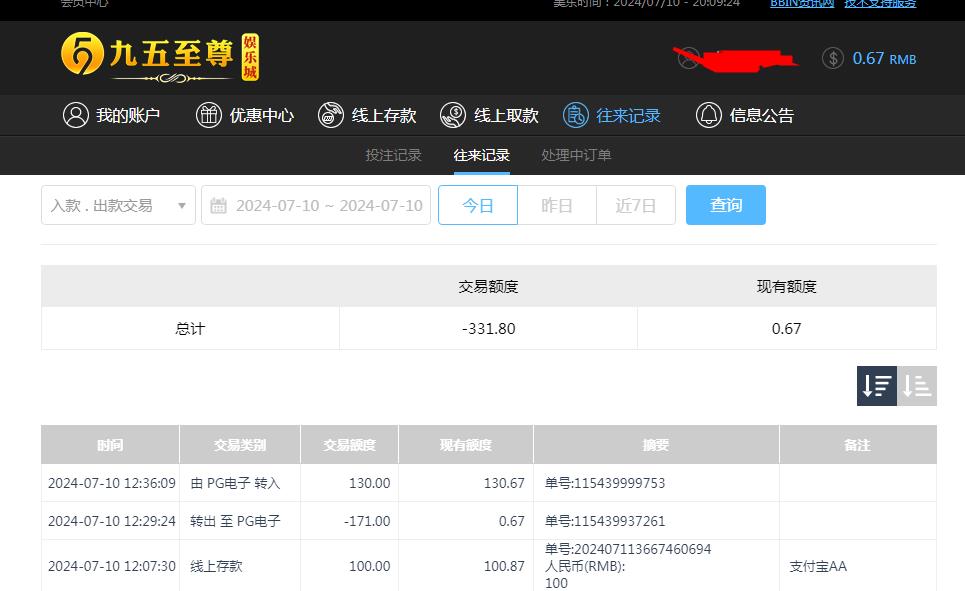Enable ascending sort with the light sort icon
The height and width of the screenshot is (591, 965).
pyautogui.click(x=917, y=385)
